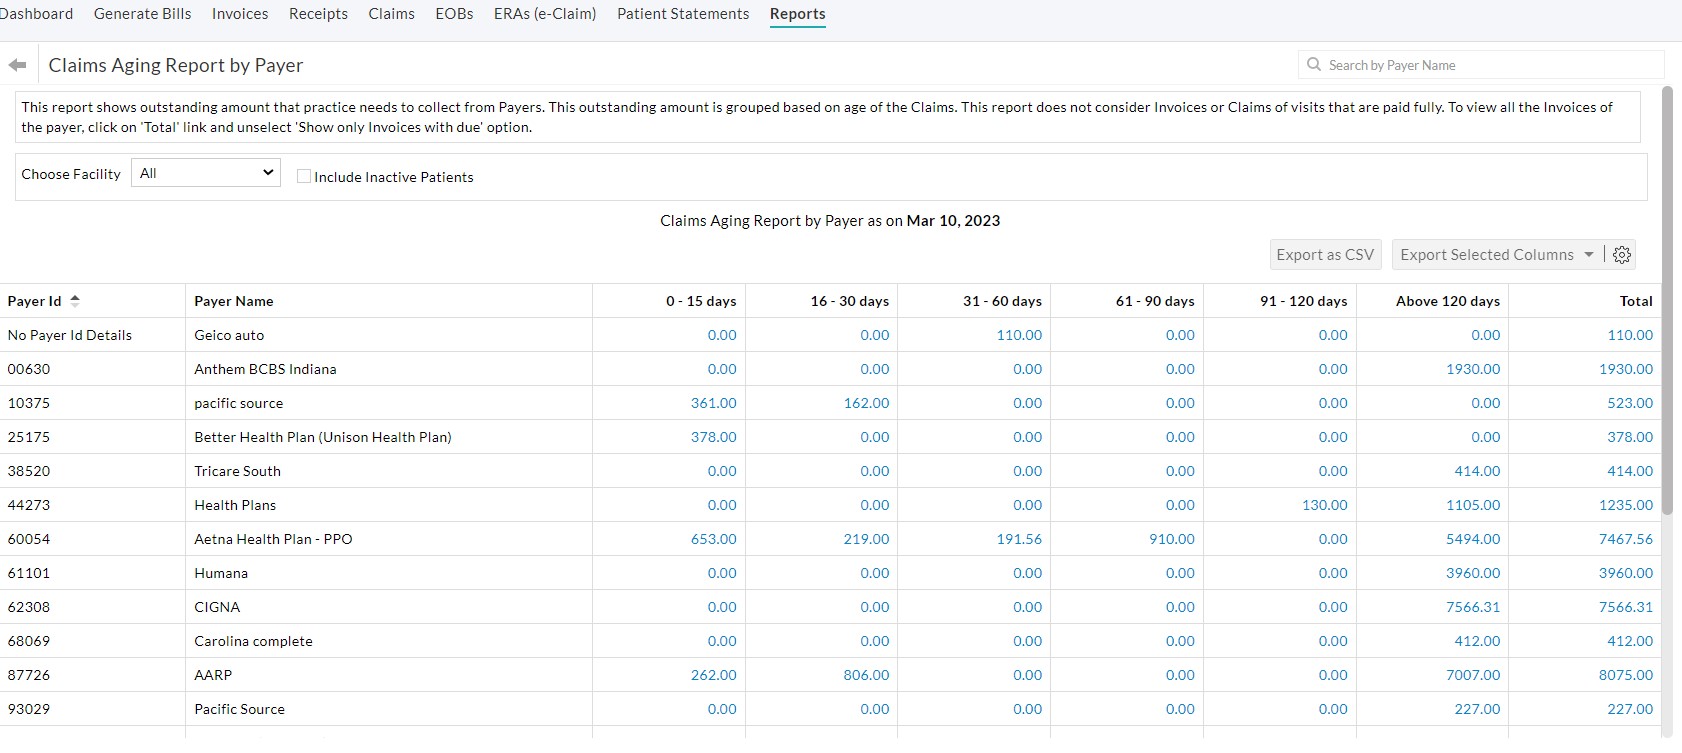Click the search magnifier icon
Viewport: 1682px width, 753px height.
(1314, 65)
